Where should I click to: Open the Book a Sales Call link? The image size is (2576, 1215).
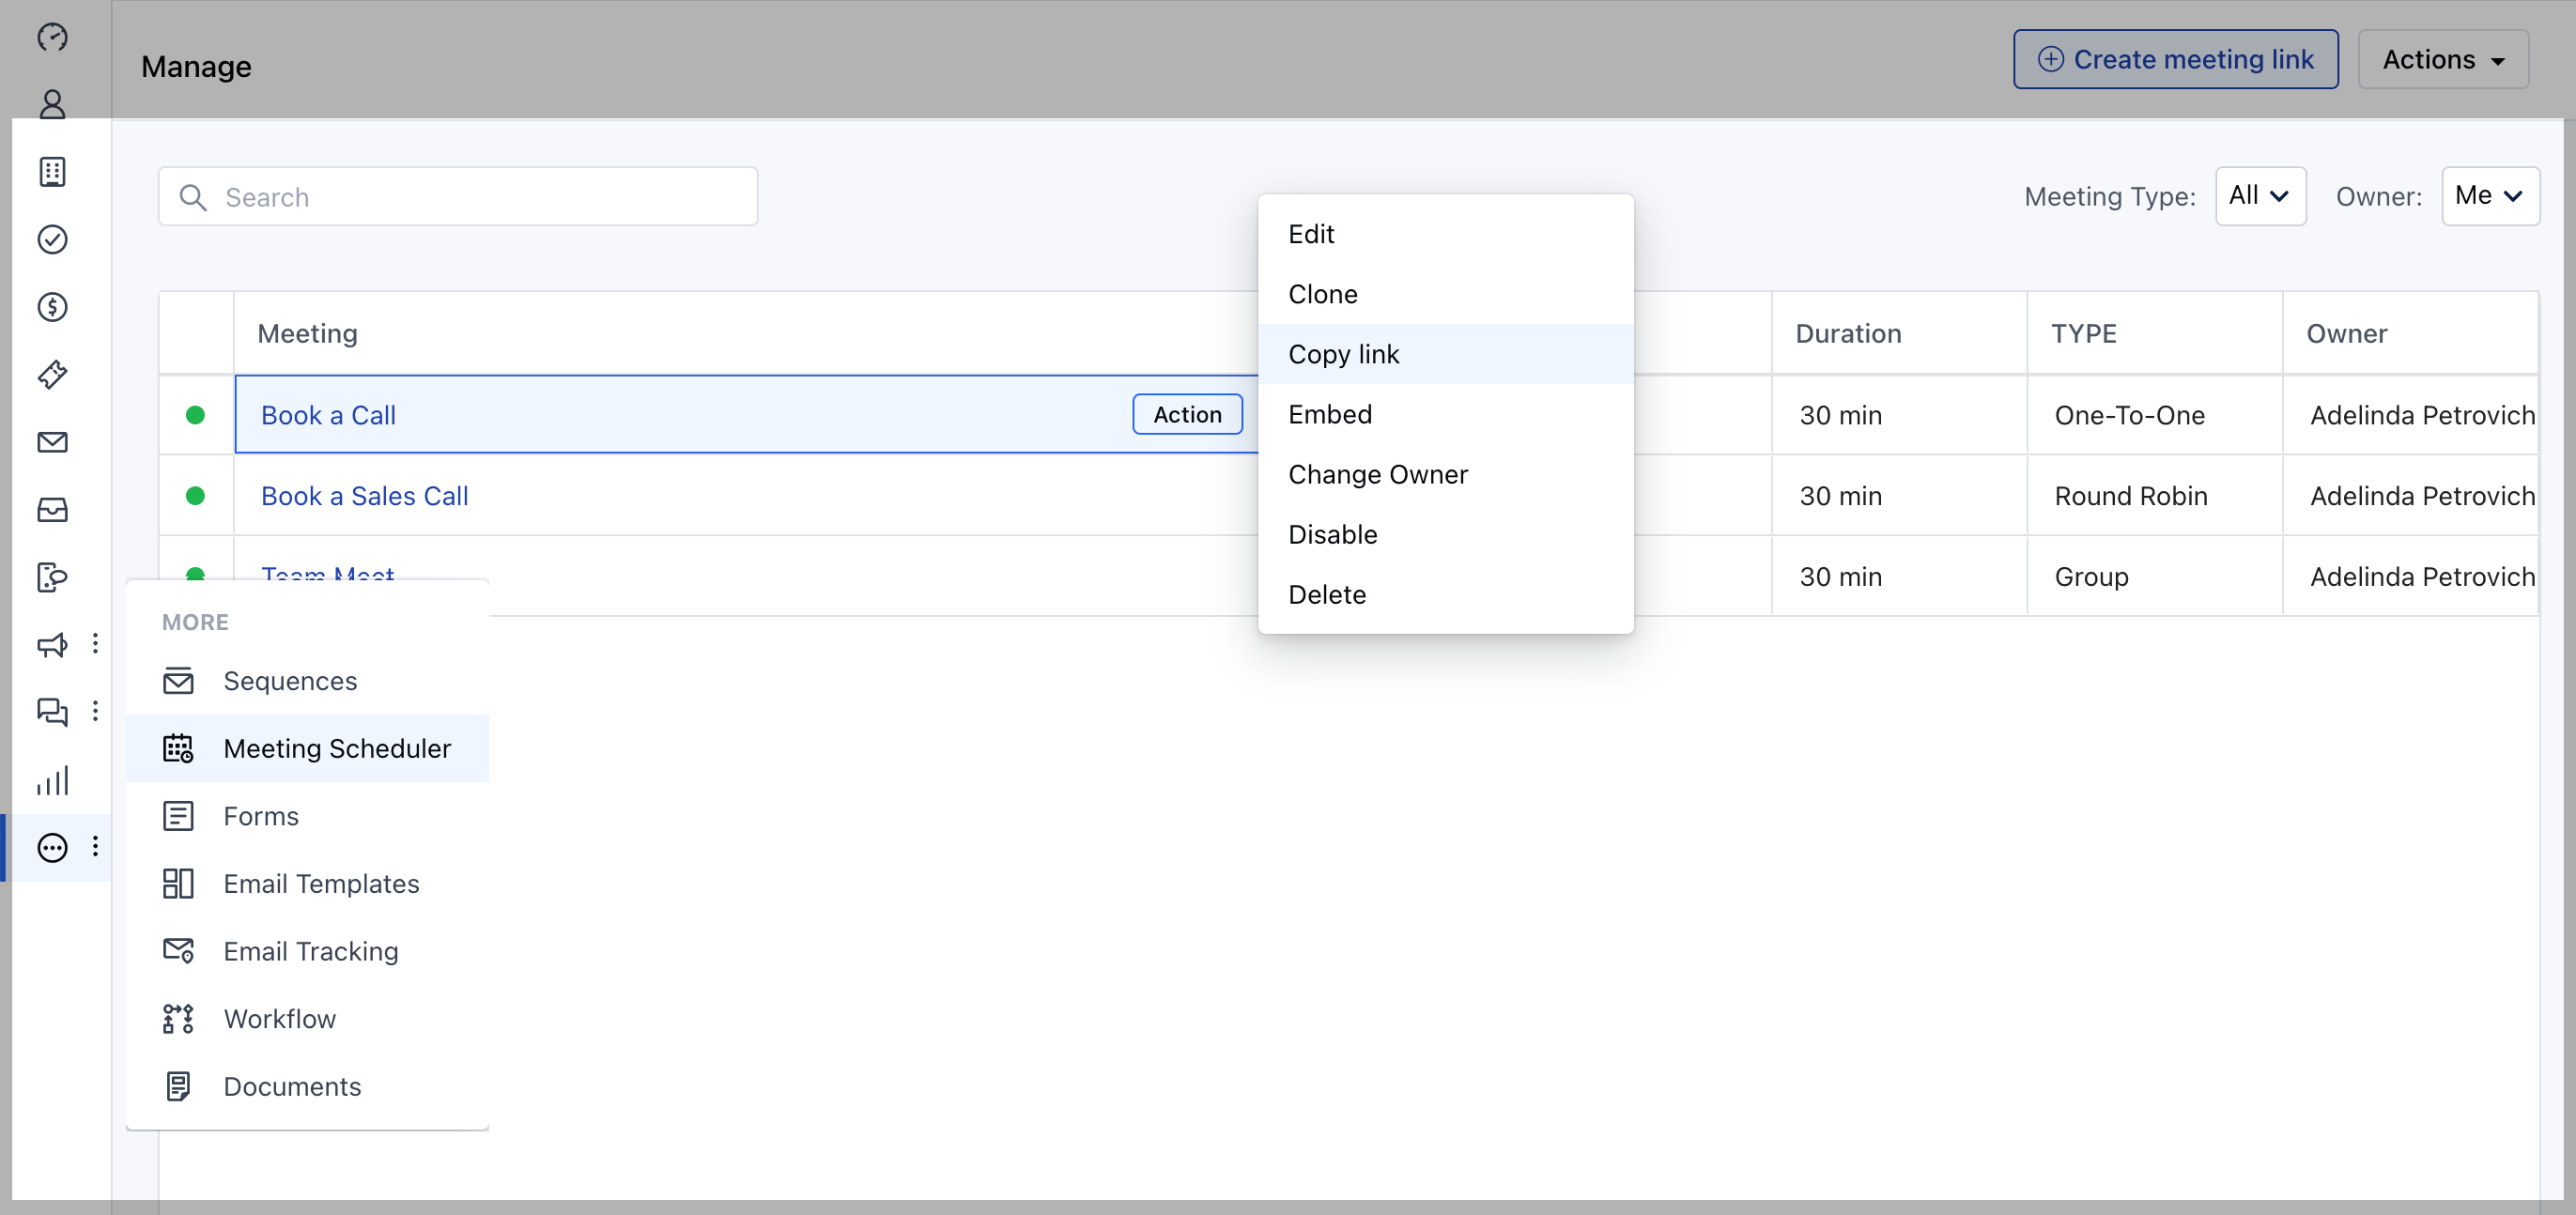tap(364, 496)
